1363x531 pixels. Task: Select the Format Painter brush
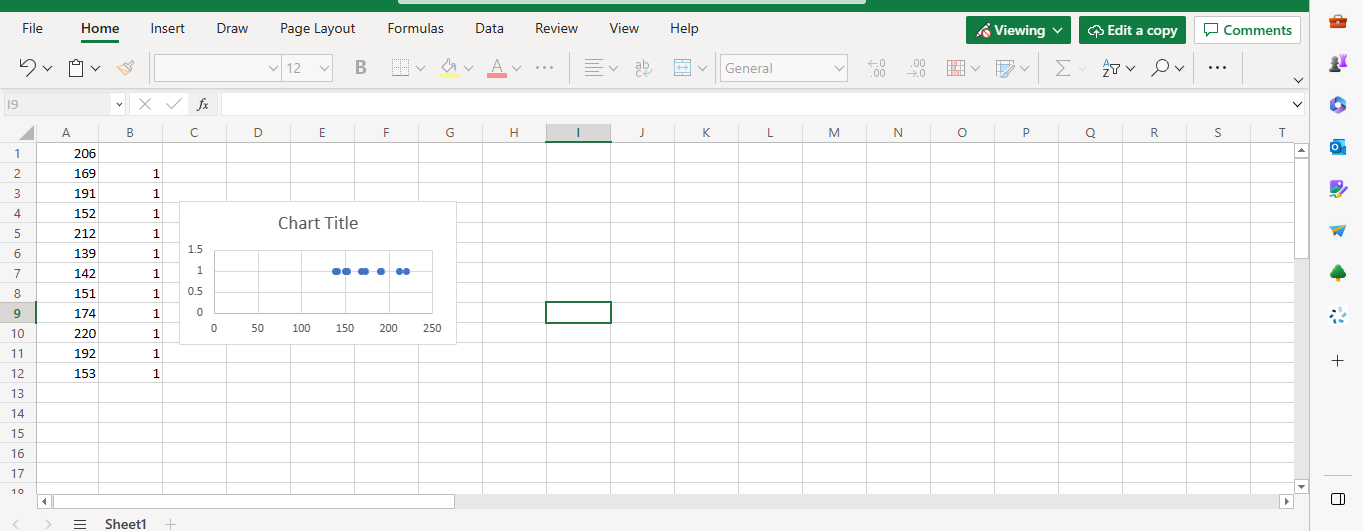click(125, 68)
